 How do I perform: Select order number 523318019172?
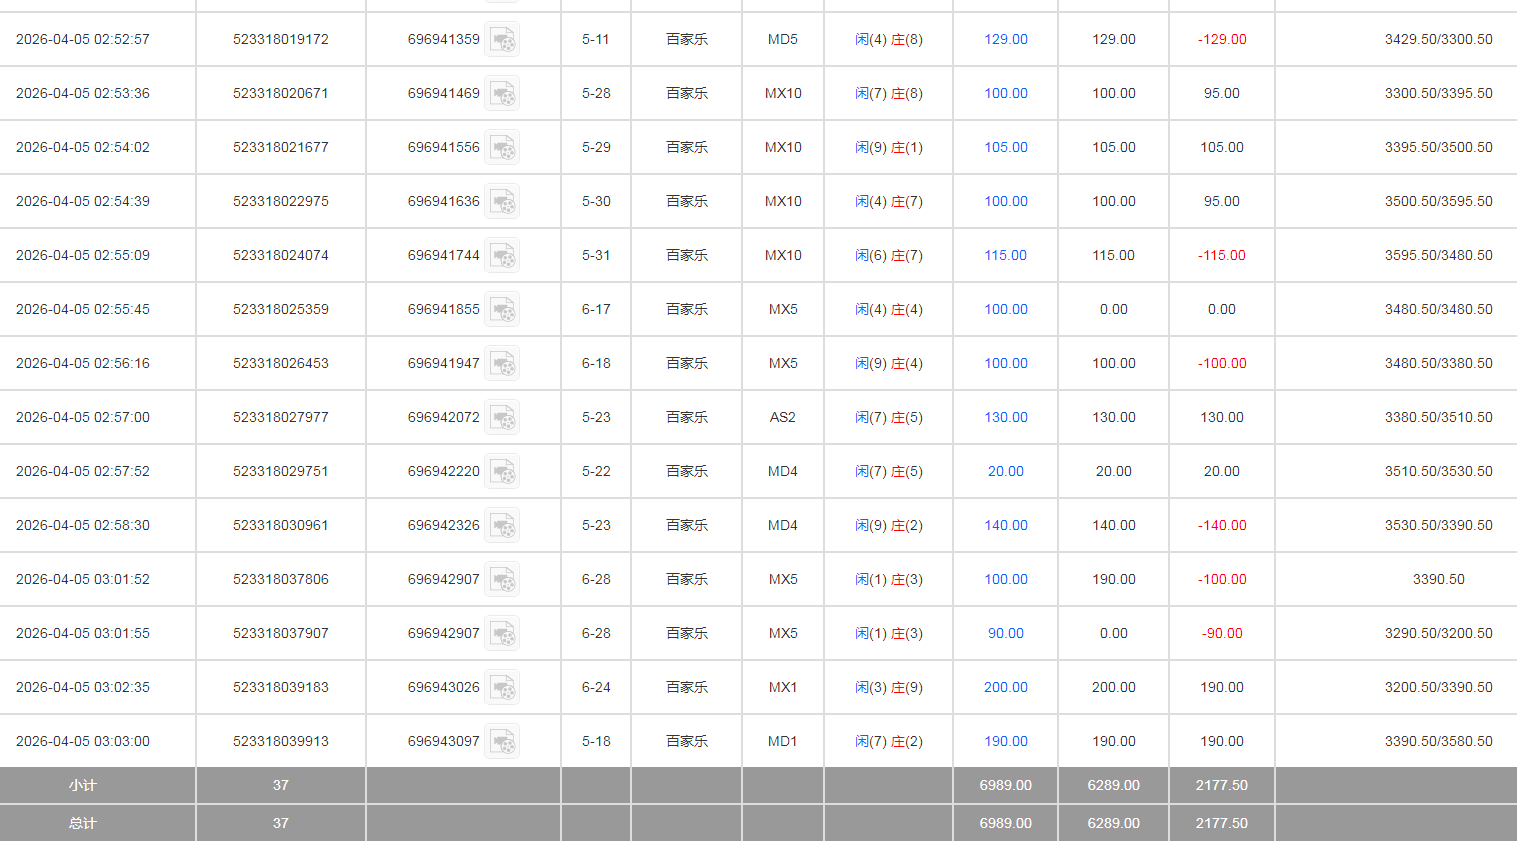(x=280, y=39)
